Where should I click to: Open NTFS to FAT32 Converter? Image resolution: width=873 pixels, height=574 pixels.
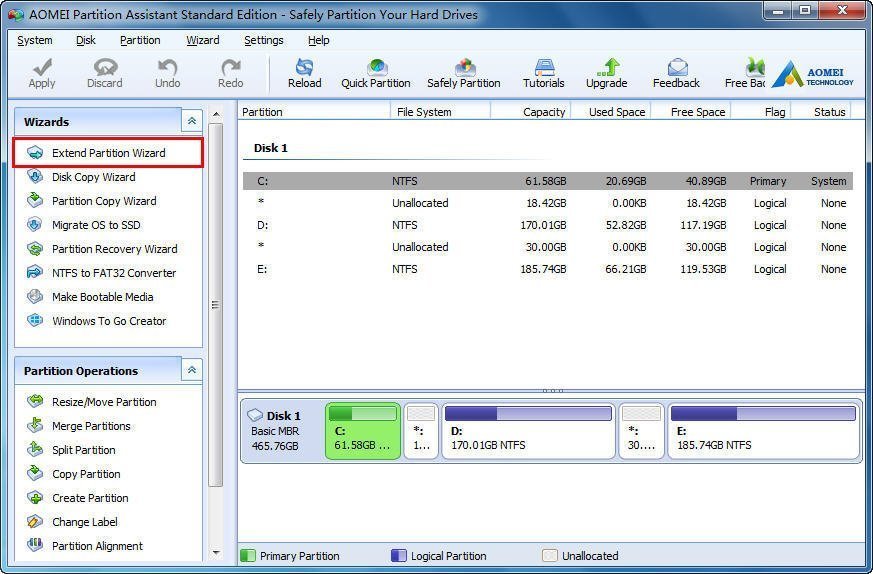coord(114,273)
